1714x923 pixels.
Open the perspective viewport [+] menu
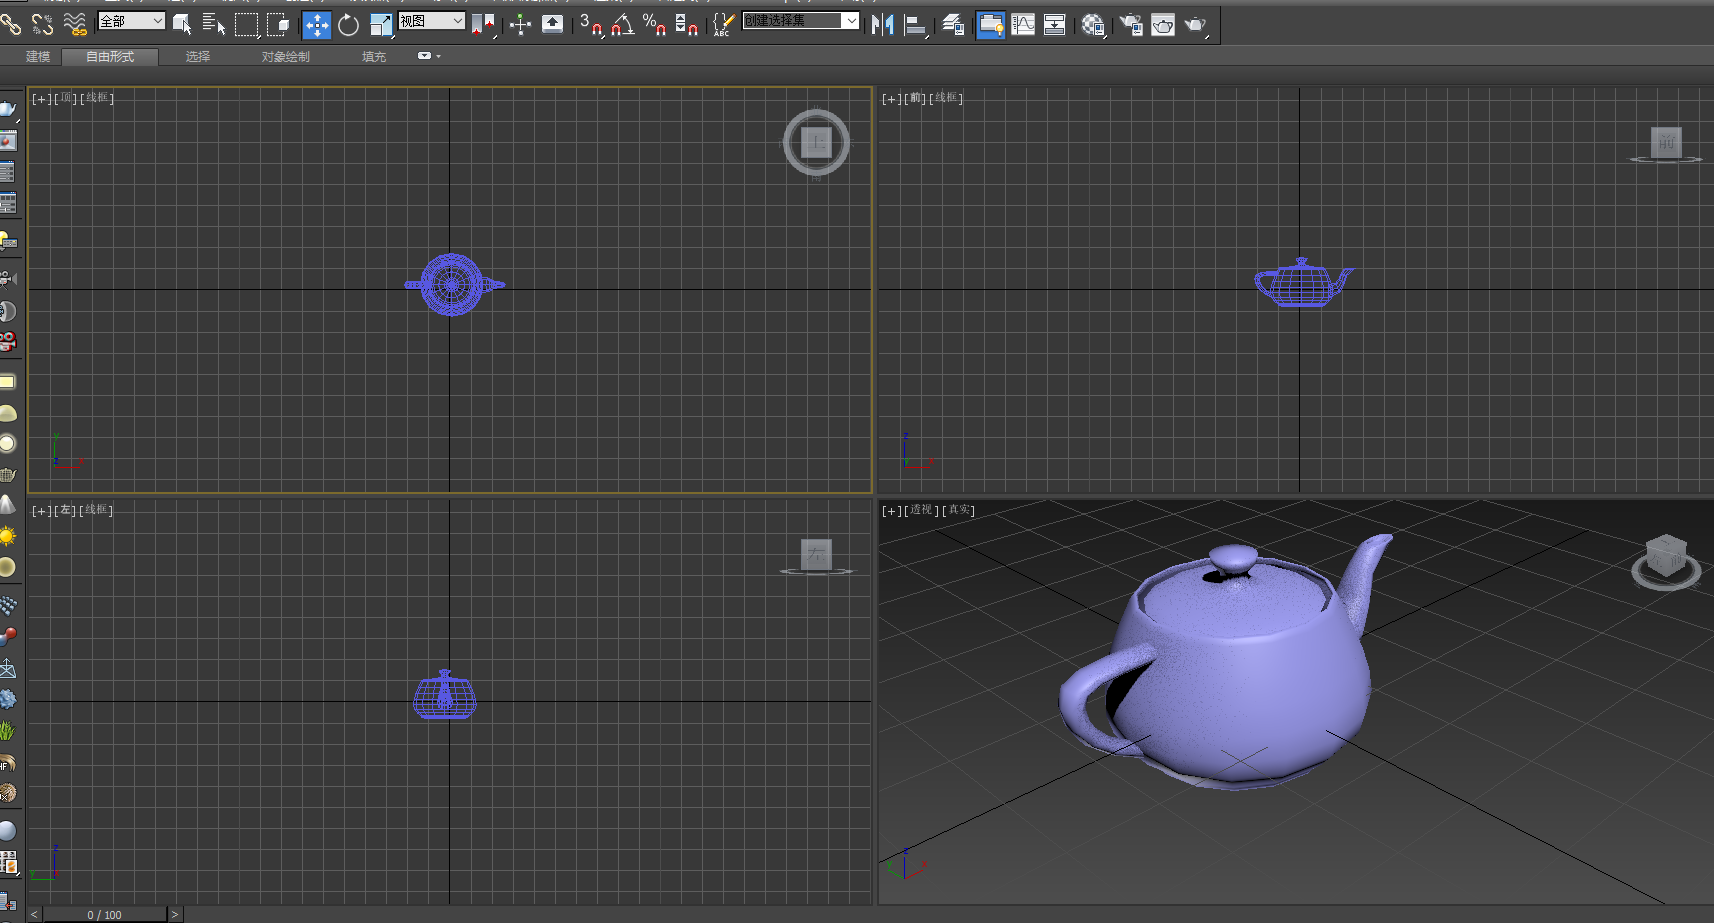tap(891, 510)
